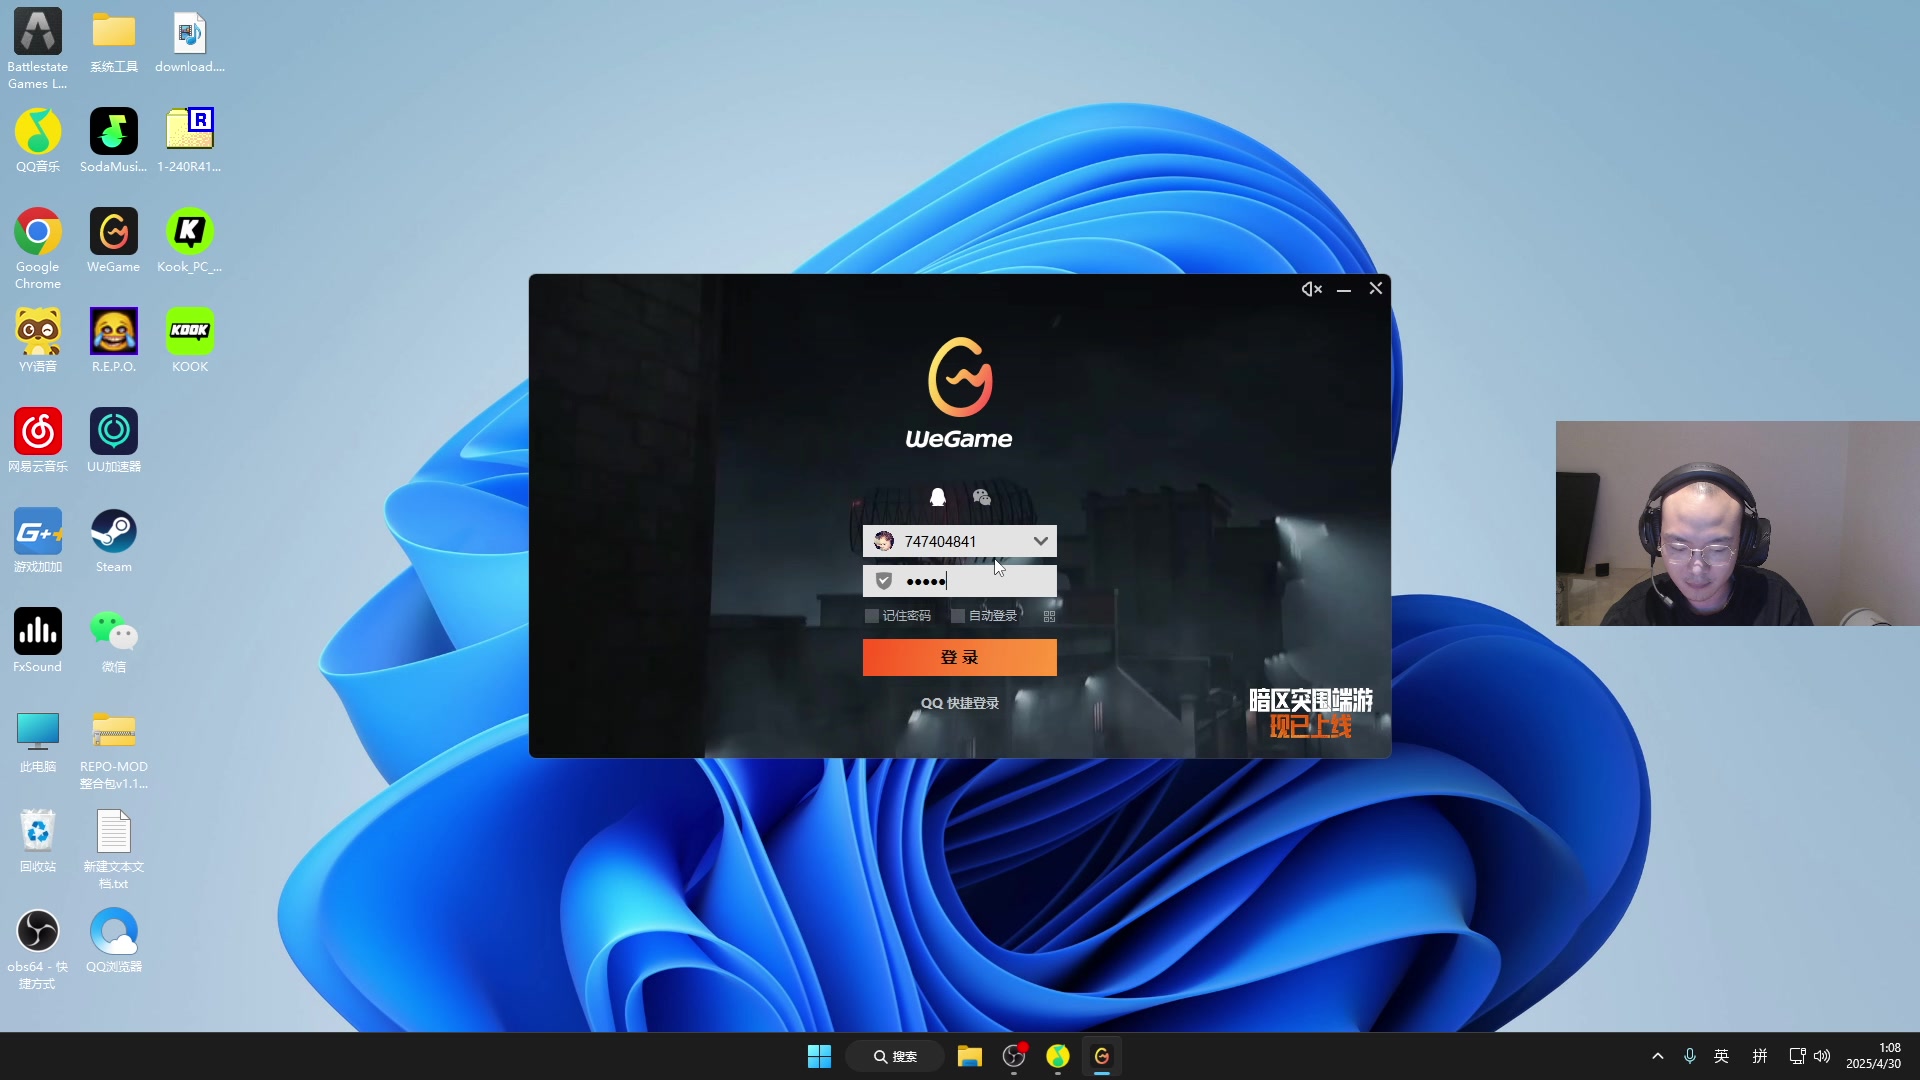This screenshot has width=1920, height=1080.
Task: Select the 1-240R41 archive desktop icon
Action: click(x=190, y=141)
